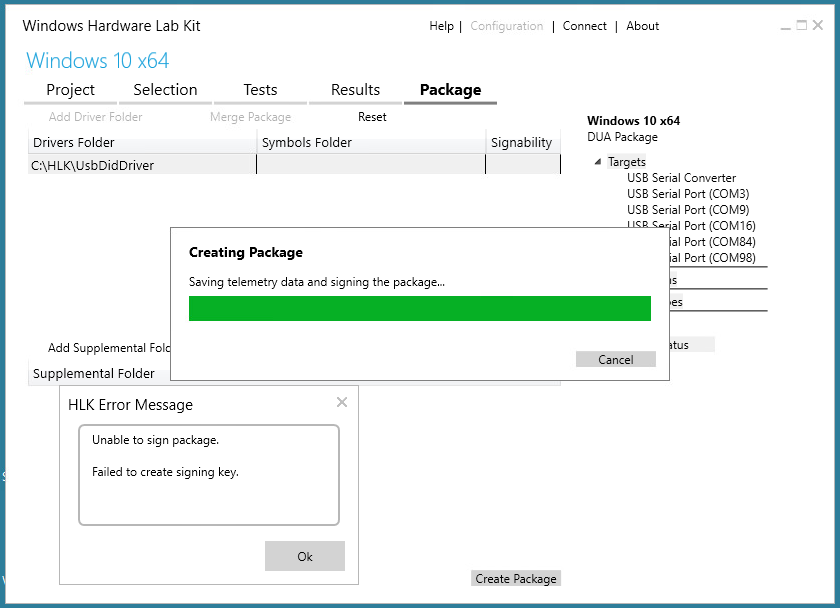Click the Create Package button
The width and height of the screenshot is (840, 608).
tap(515, 577)
